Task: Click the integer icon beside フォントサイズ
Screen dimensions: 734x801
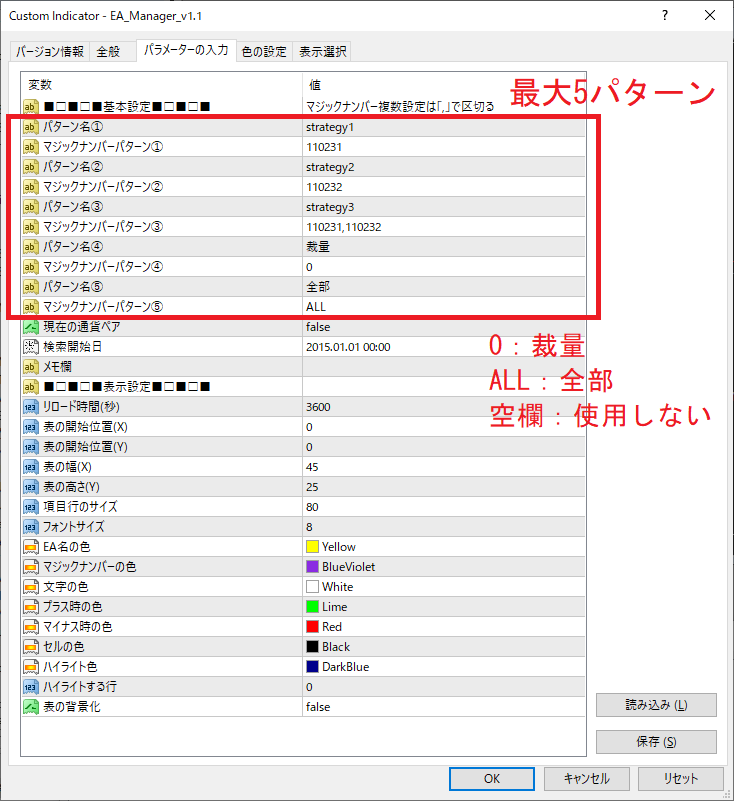Action: (31, 526)
